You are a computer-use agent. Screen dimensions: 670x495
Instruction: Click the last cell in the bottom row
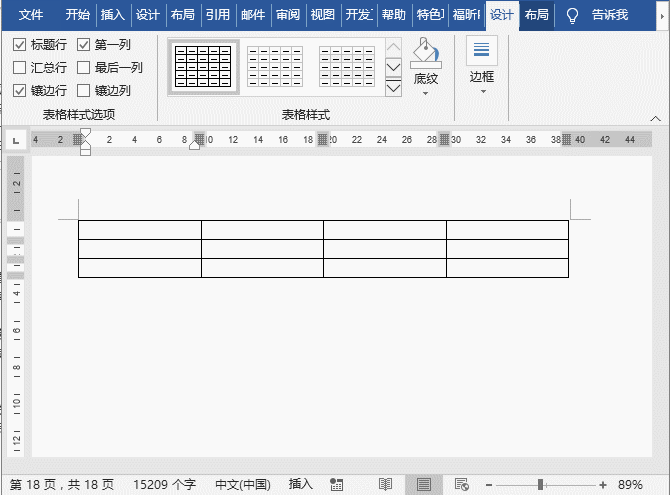click(x=507, y=268)
